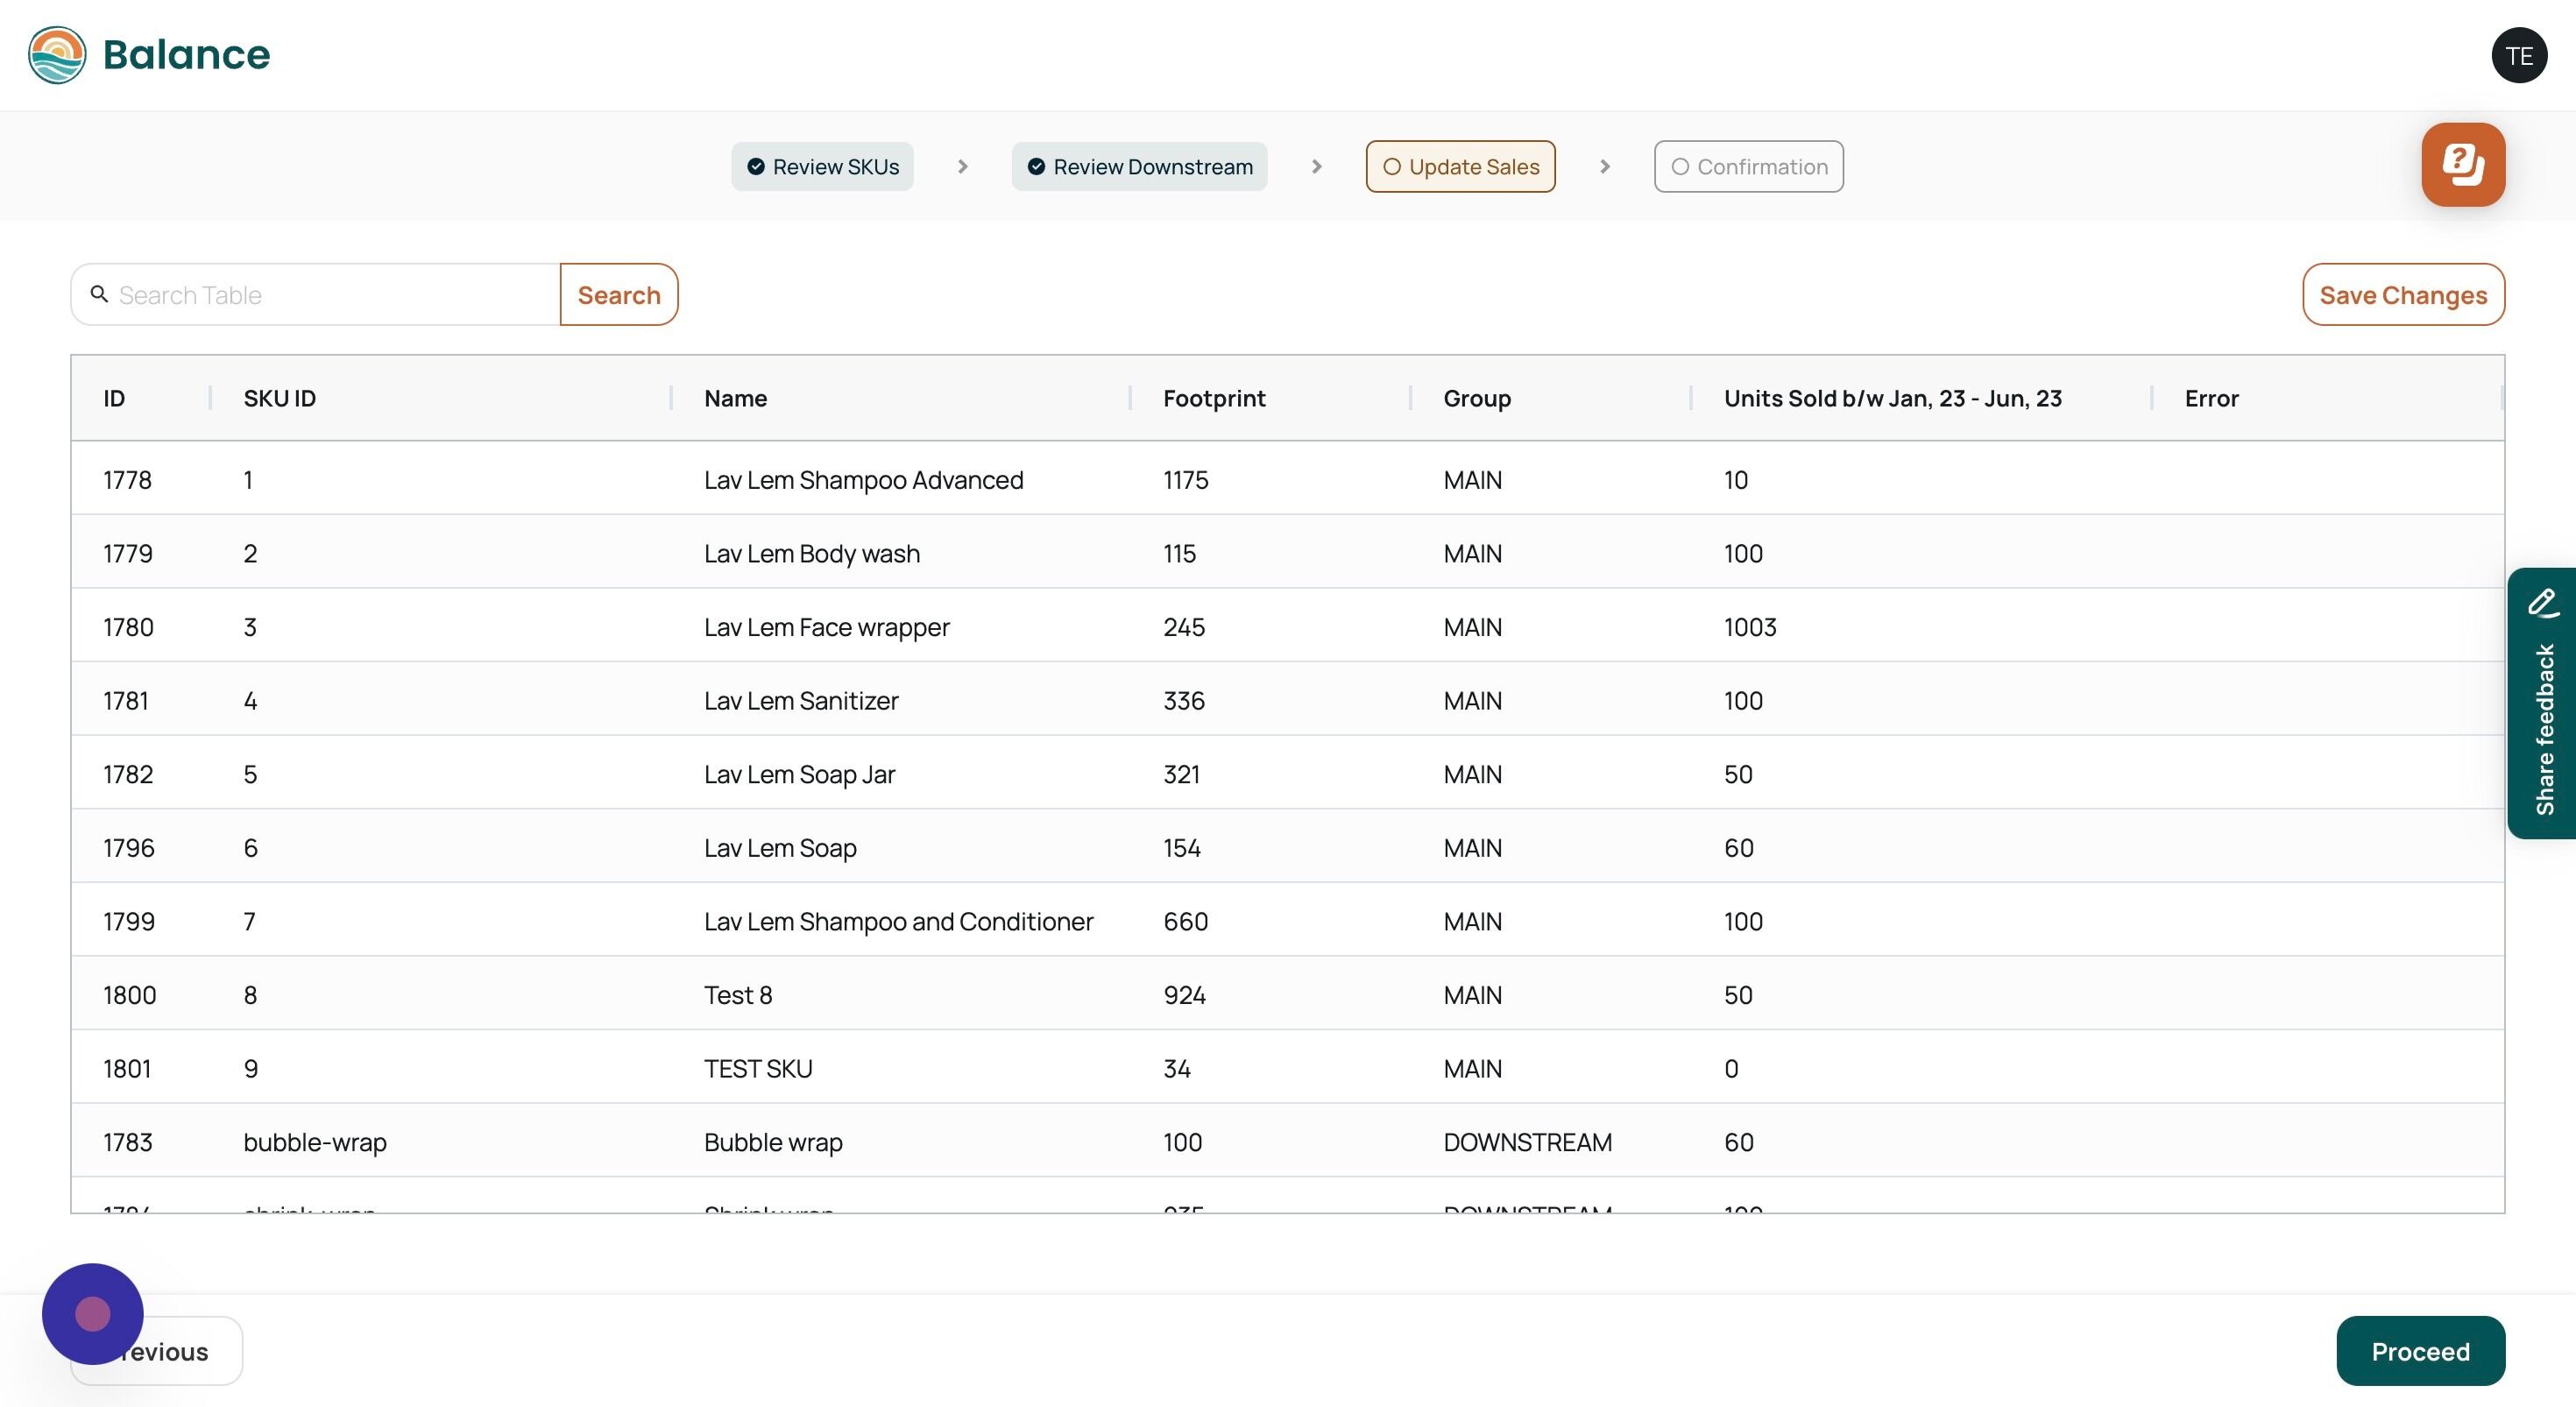The image size is (2576, 1407).
Task: Click footprint value 34
Action: tap(1177, 1069)
